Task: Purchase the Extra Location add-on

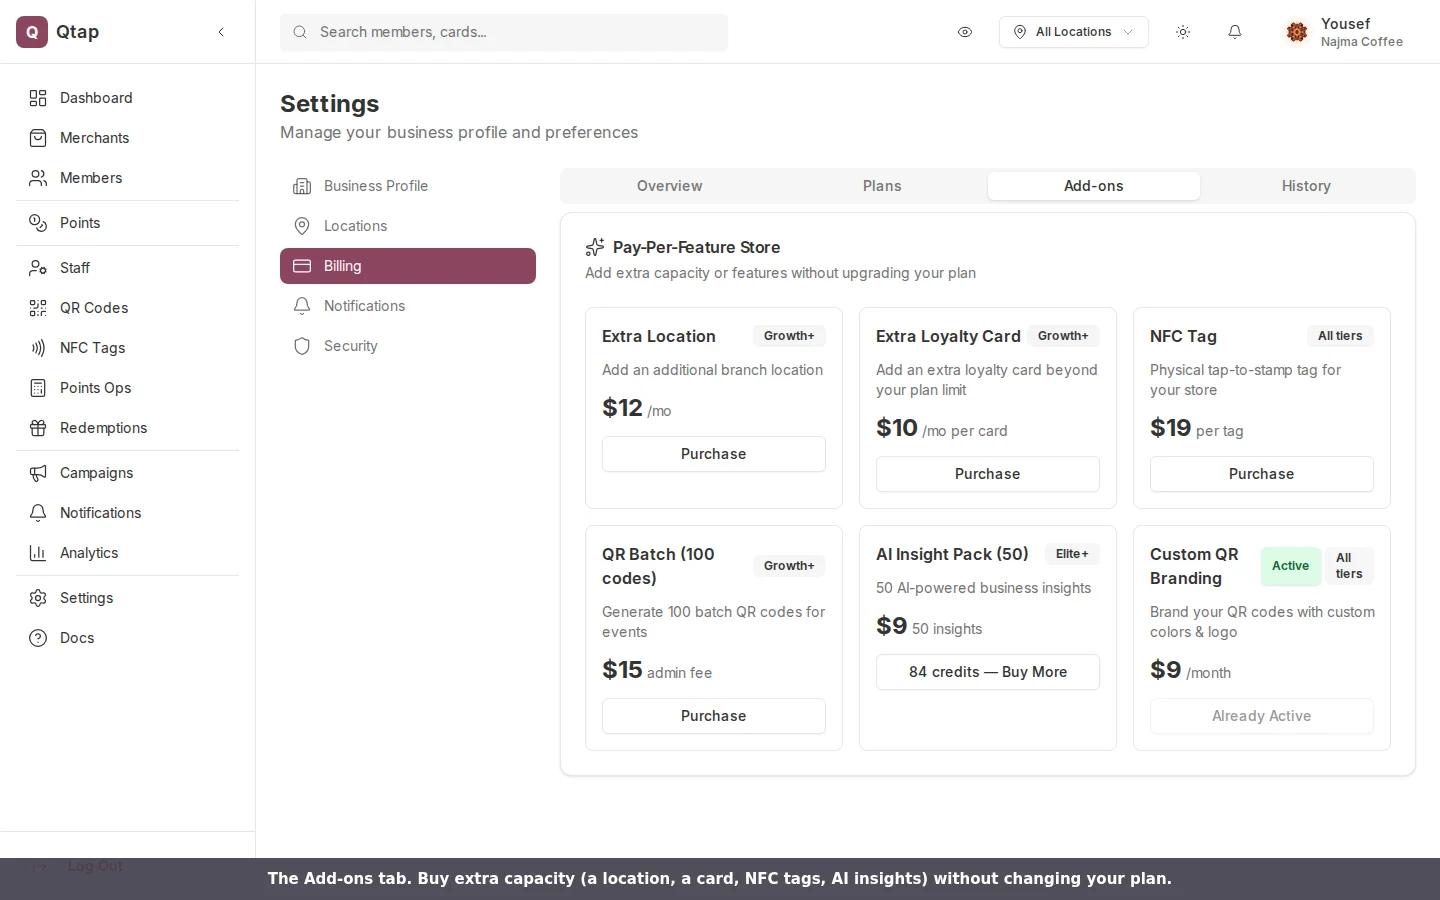Action: (x=714, y=454)
